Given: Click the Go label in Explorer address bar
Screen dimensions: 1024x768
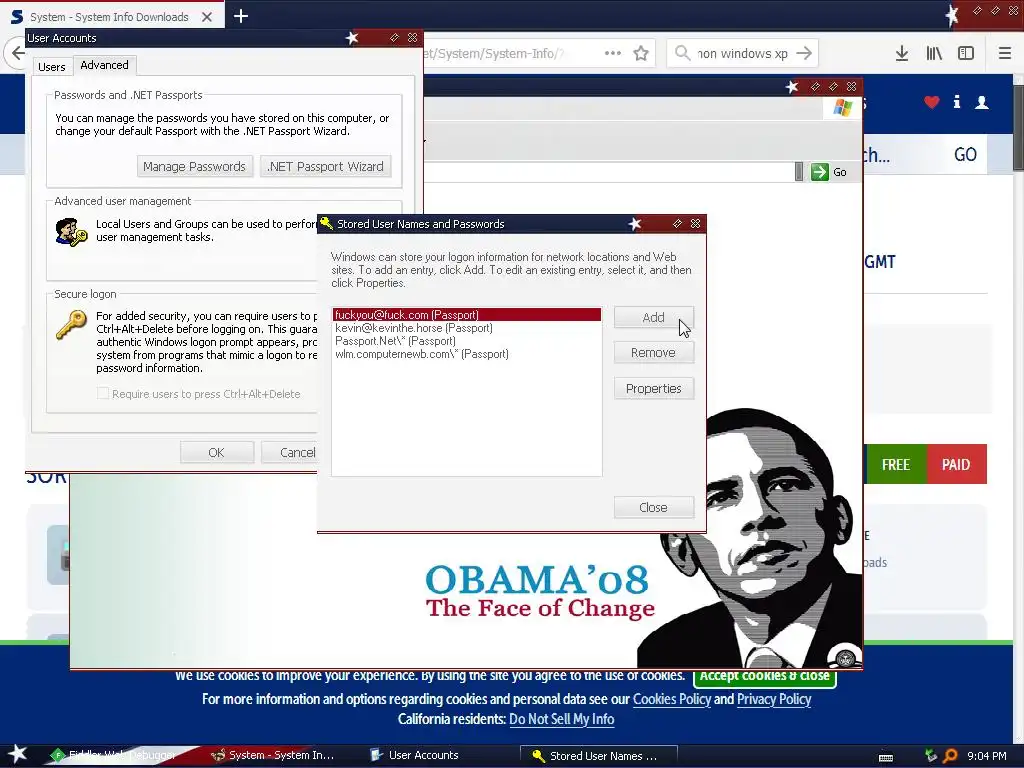Looking at the screenshot, I should tap(840, 172).
